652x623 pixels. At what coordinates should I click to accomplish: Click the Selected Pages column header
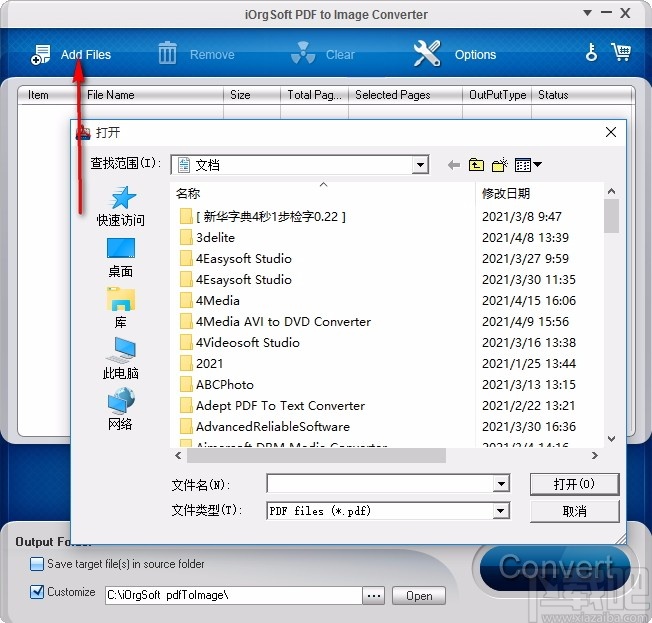405,95
